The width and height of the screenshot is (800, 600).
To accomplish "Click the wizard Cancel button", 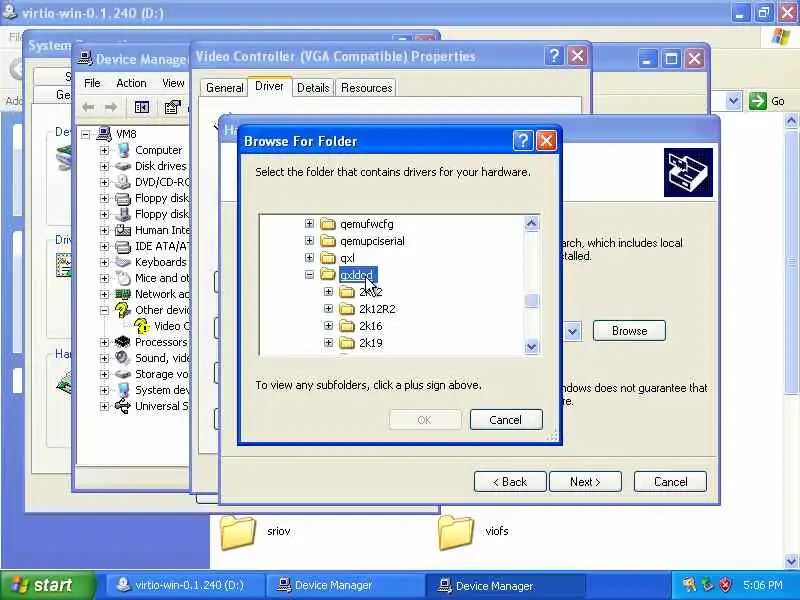I will pyautogui.click(x=670, y=482).
